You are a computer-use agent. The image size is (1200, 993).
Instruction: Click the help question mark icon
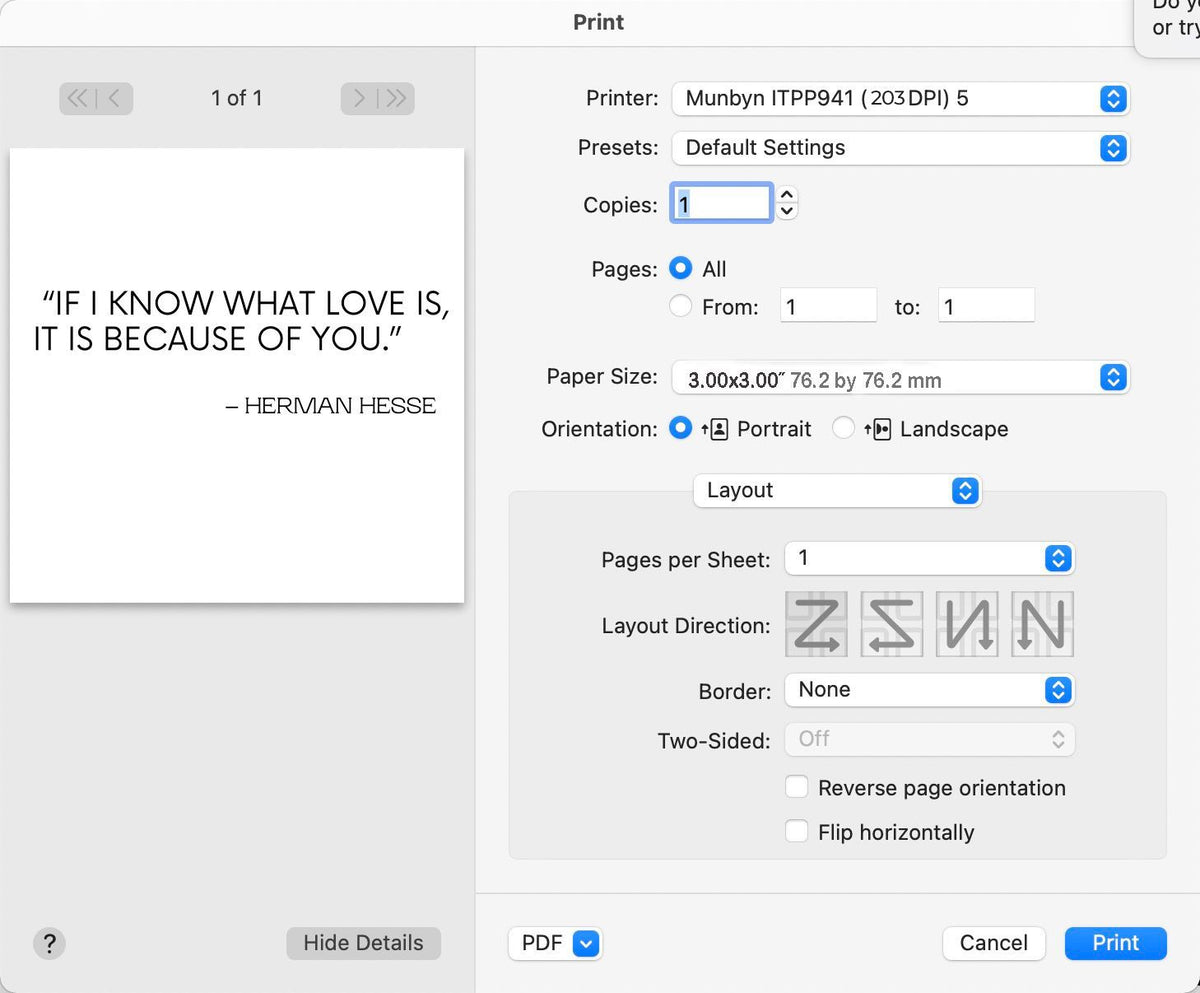point(49,943)
